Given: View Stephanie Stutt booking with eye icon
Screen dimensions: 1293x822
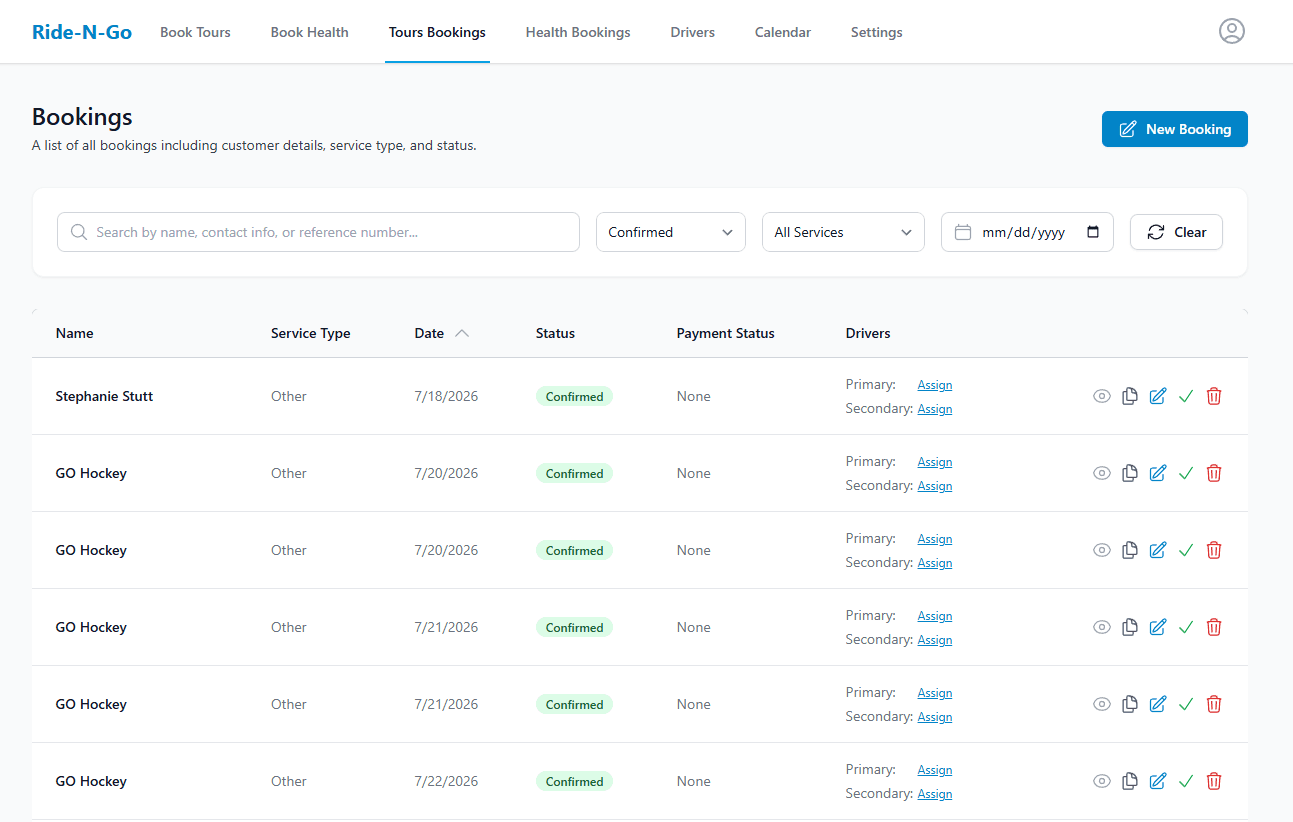Looking at the screenshot, I should click(x=1102, y=396).
